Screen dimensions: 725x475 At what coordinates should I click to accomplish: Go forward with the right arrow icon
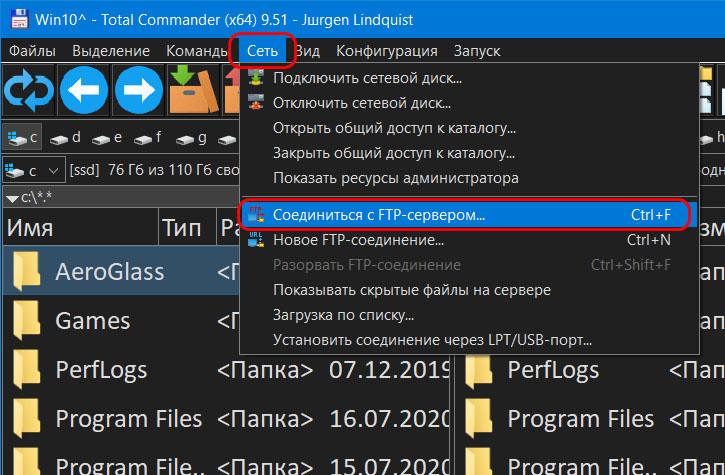click(x=139, y=90)
